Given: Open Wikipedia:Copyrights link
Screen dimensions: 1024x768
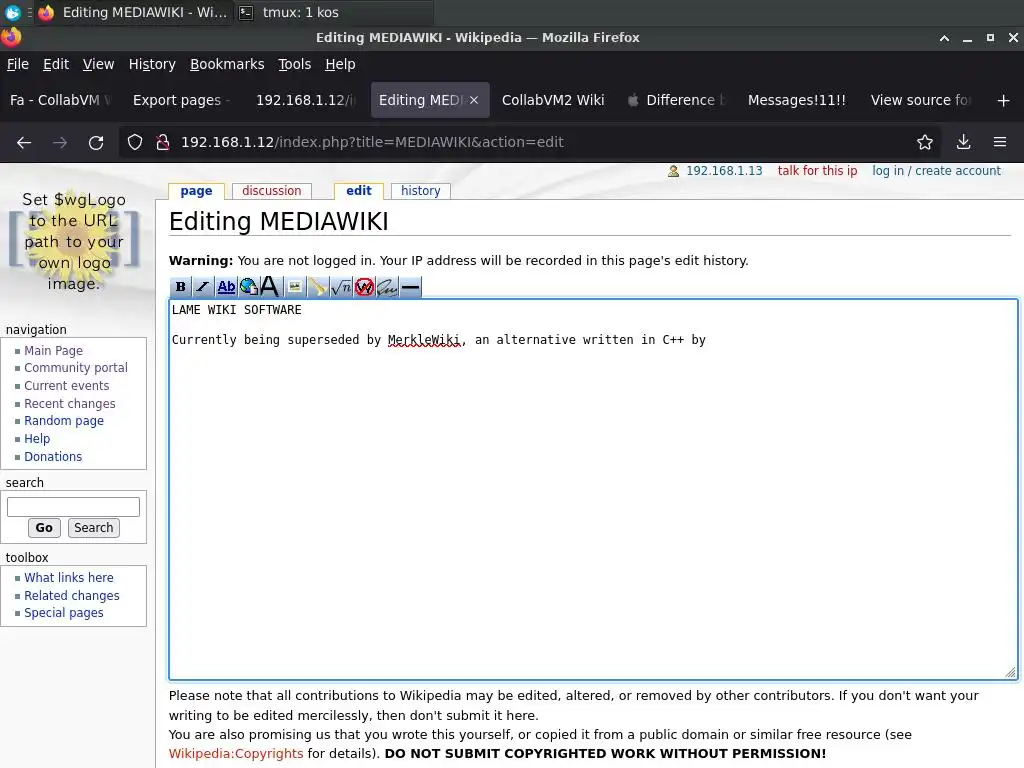Looking at the screenshot, I should (x=236, y=754).
